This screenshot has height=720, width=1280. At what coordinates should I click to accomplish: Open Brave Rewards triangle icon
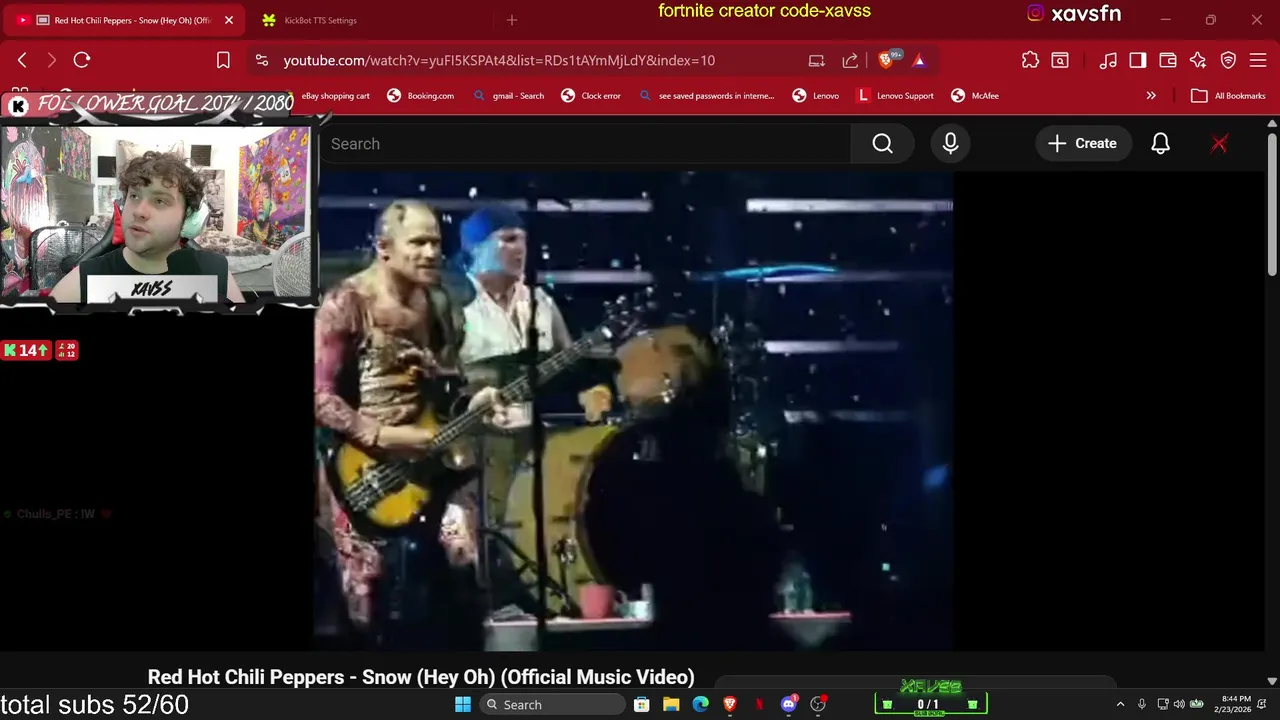pyautogui.click(x=919, y=60)
